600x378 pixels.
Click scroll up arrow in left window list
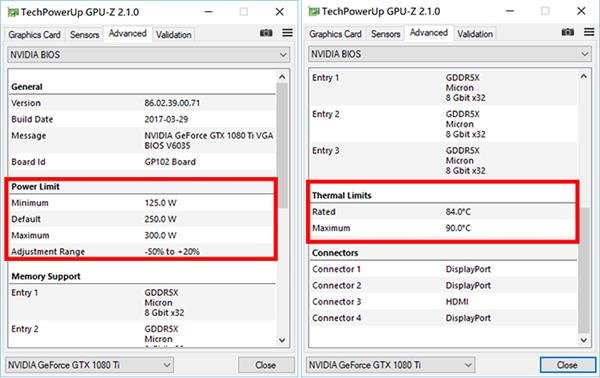(x=282, y=77)
